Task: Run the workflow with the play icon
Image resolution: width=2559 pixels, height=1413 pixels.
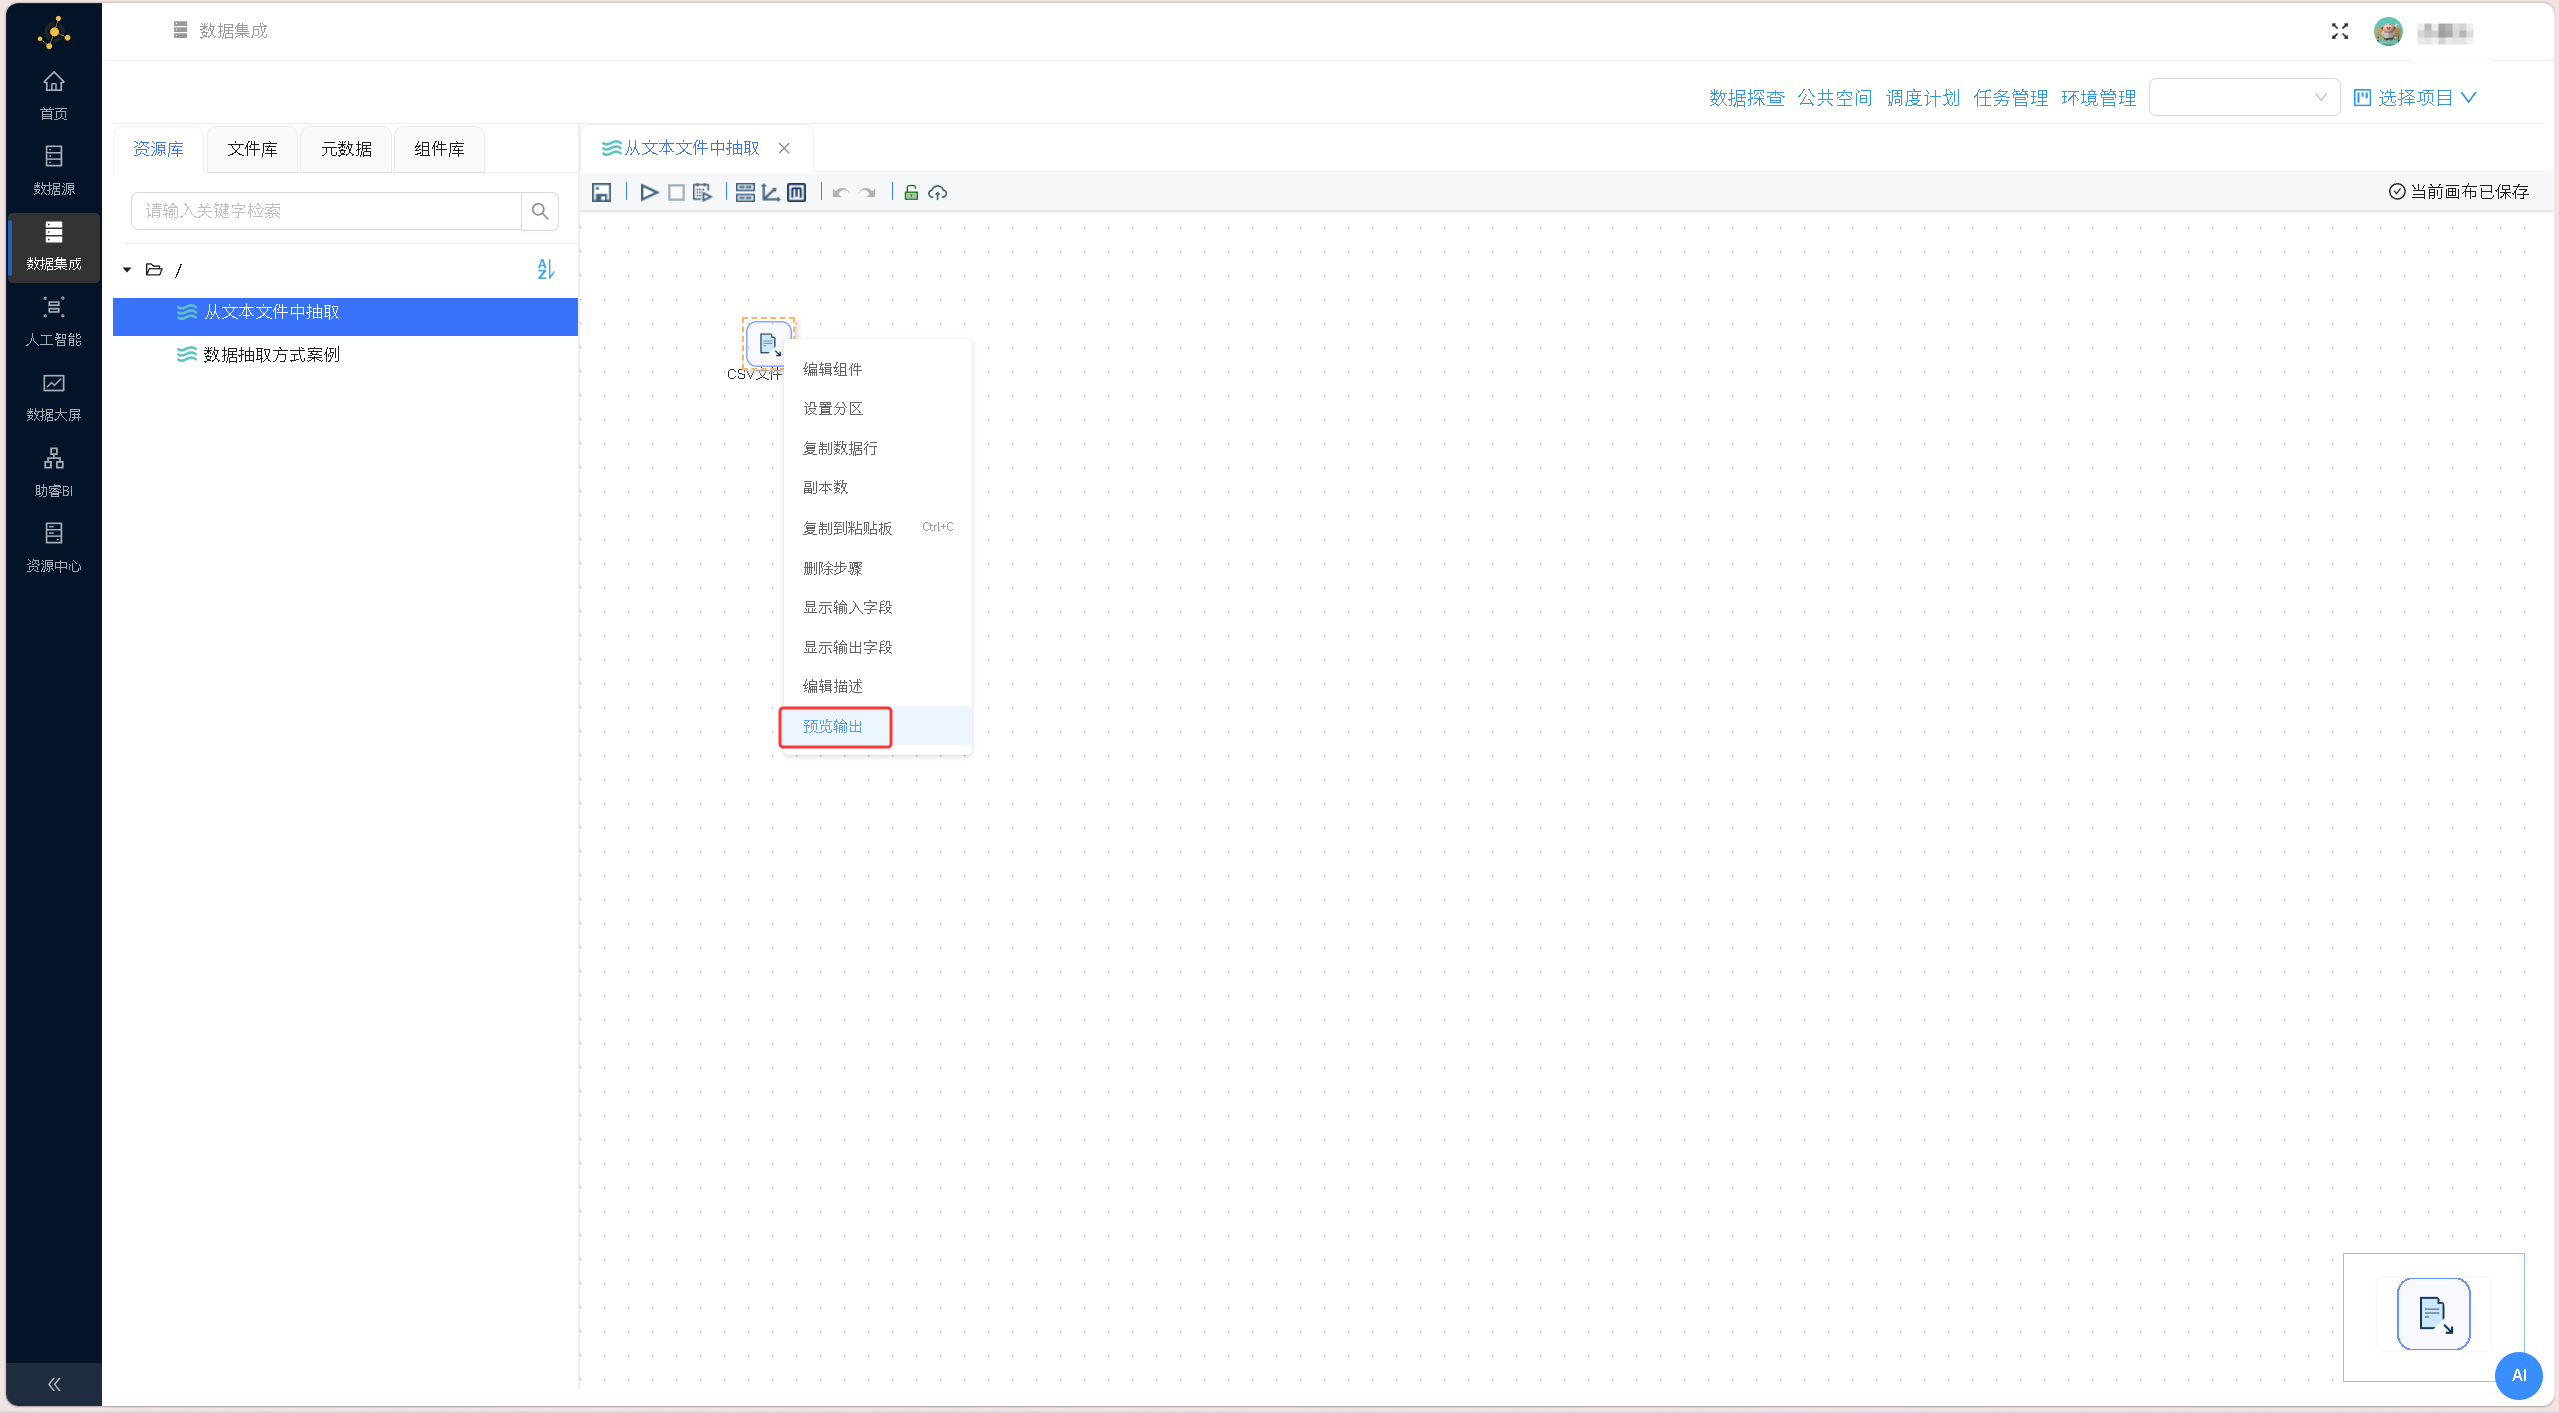Action: click(649, 193)
